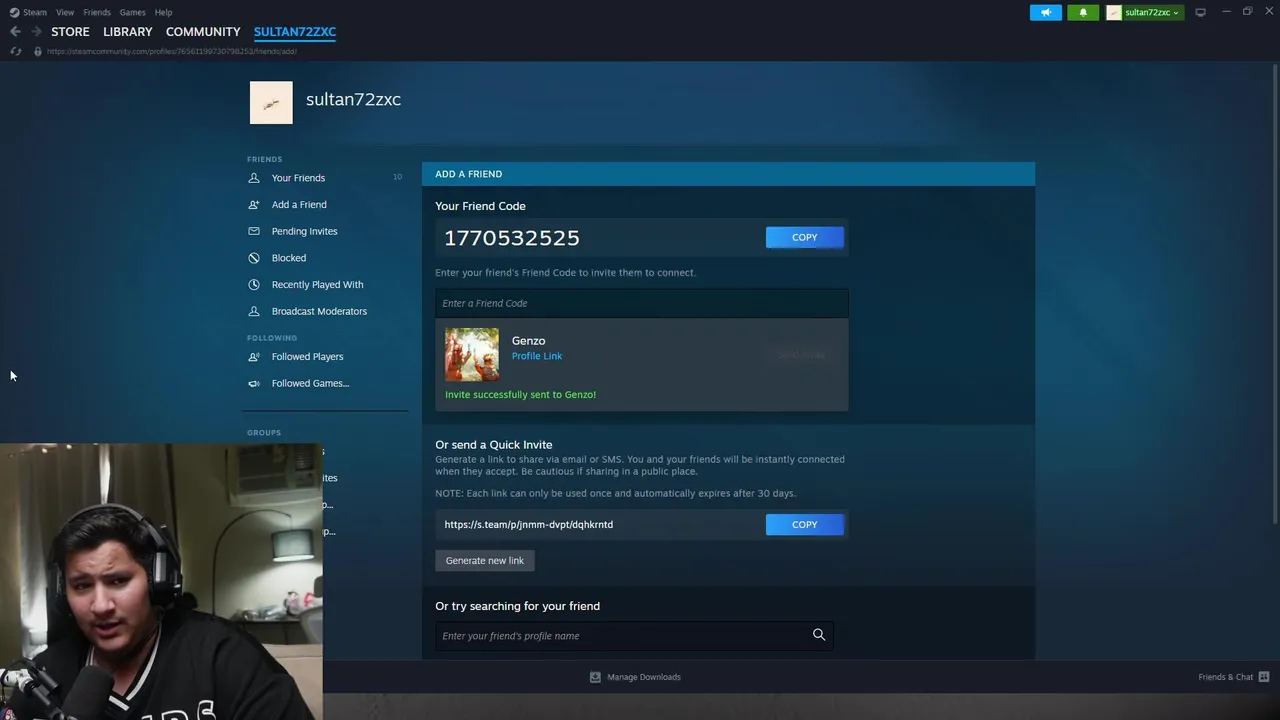Click the Add a Friend person-plus icon

254,204
